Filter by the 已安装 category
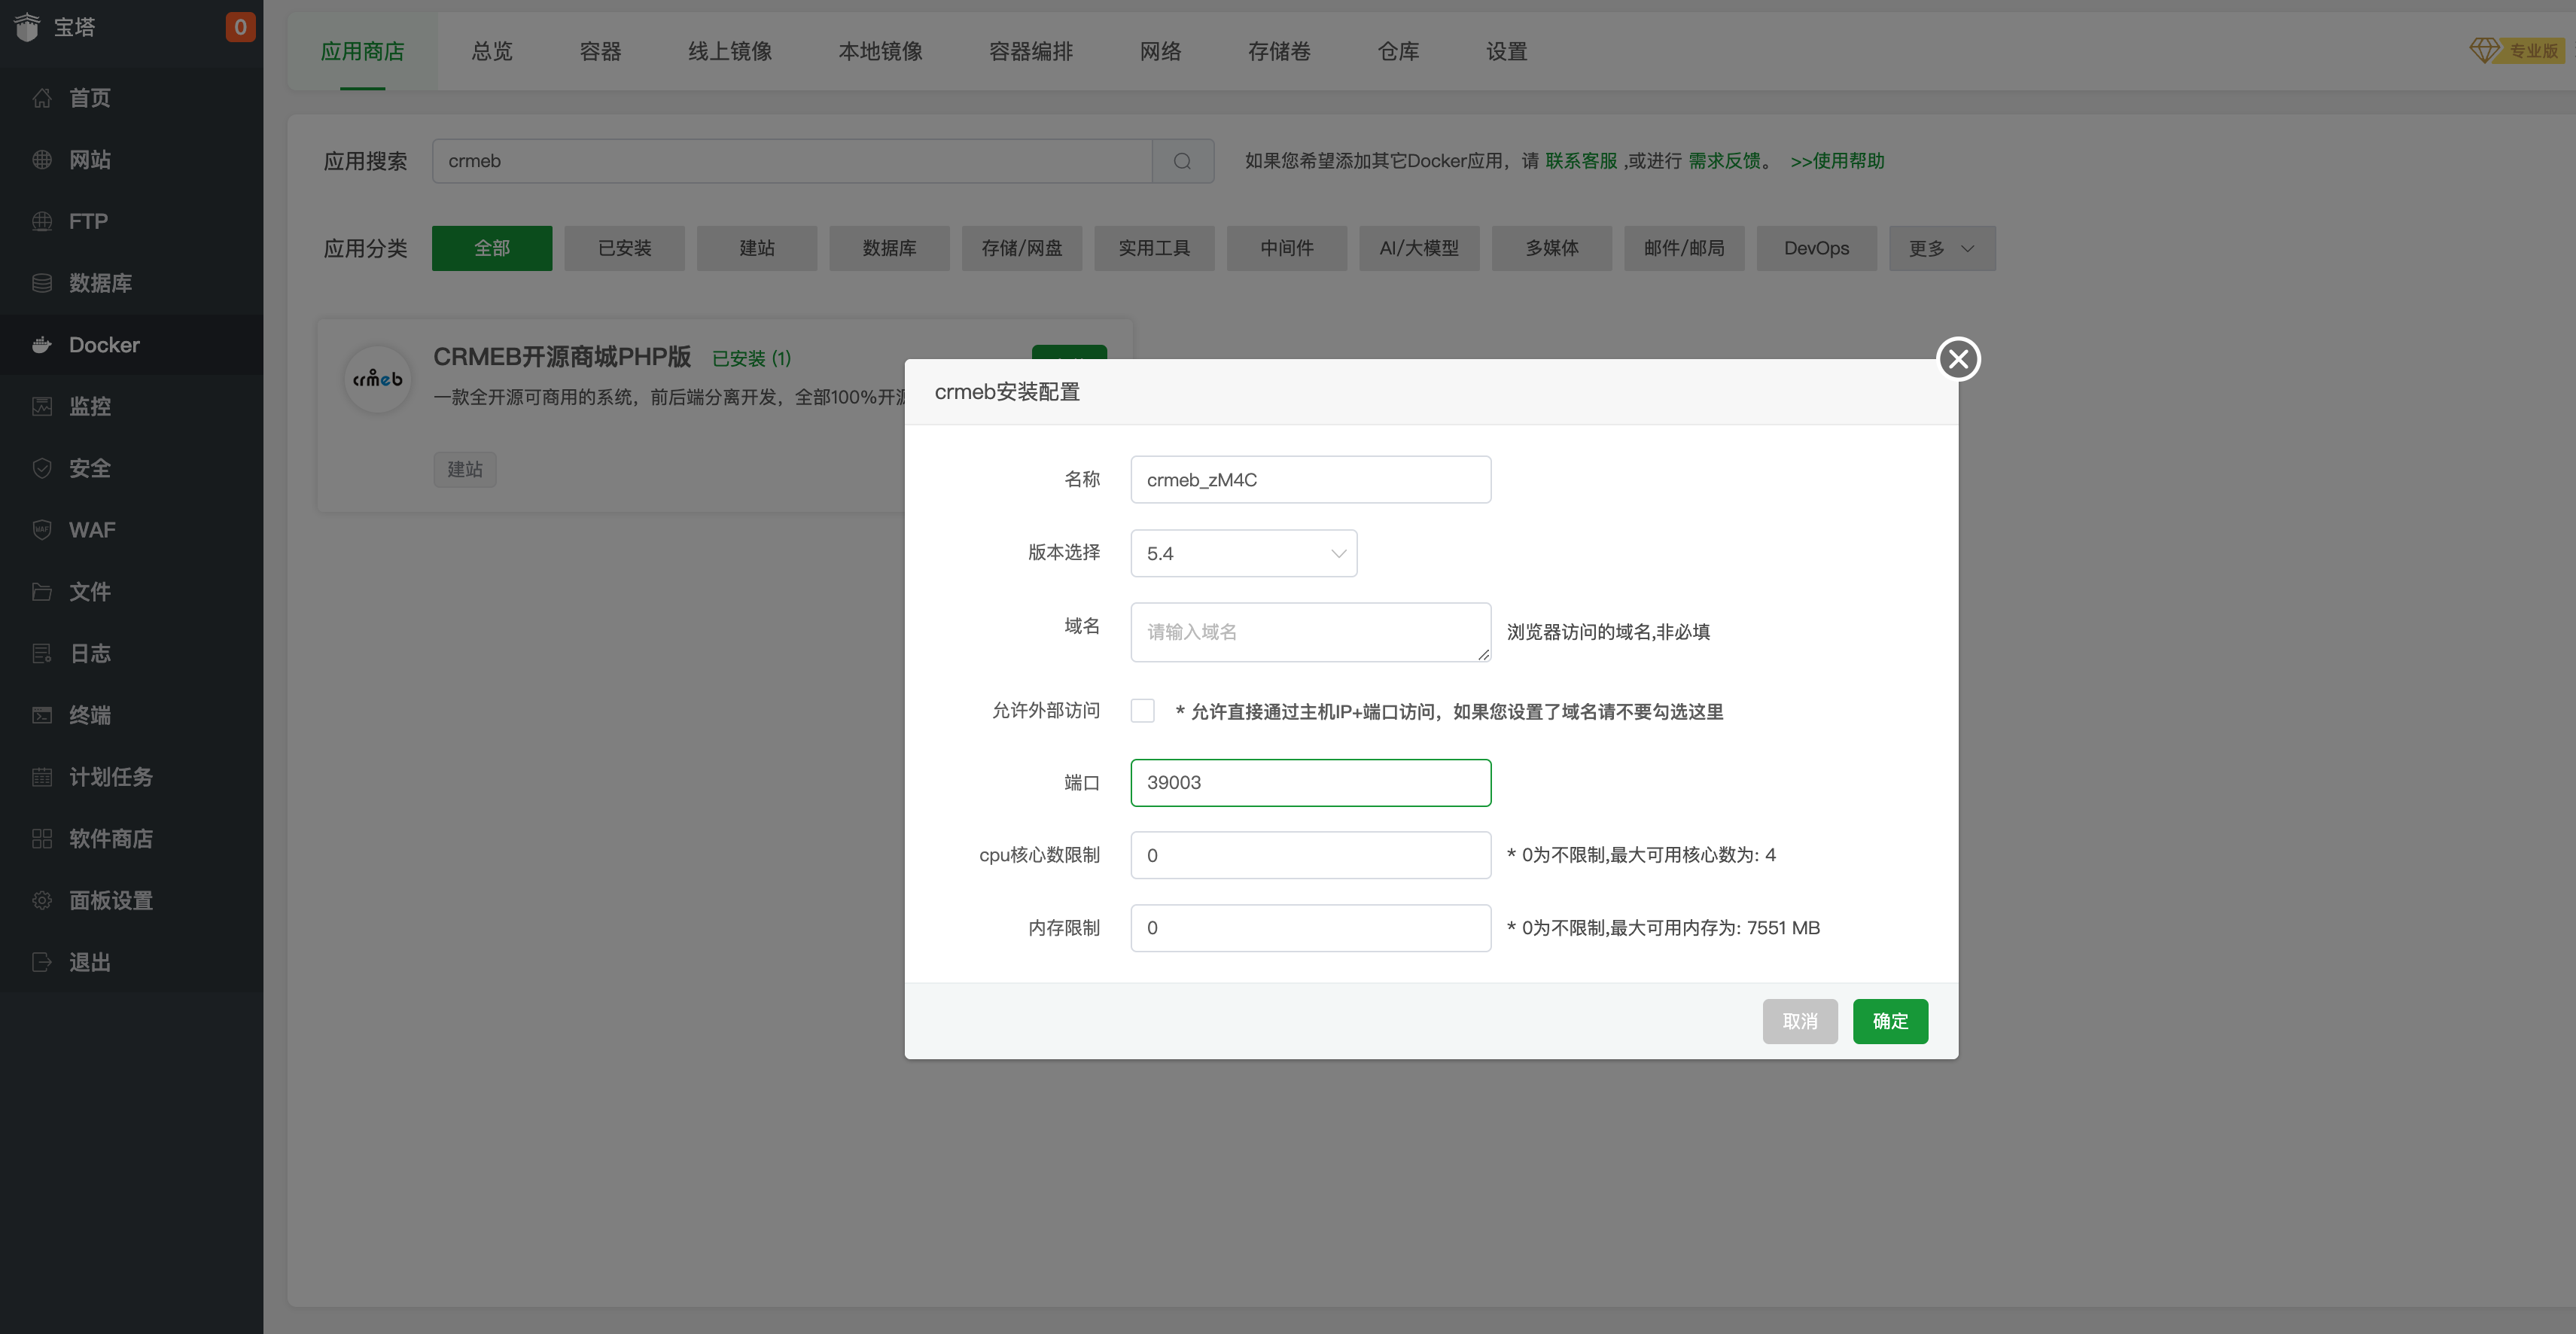This screenshot has height=1334, width=2576. [624, 248]
